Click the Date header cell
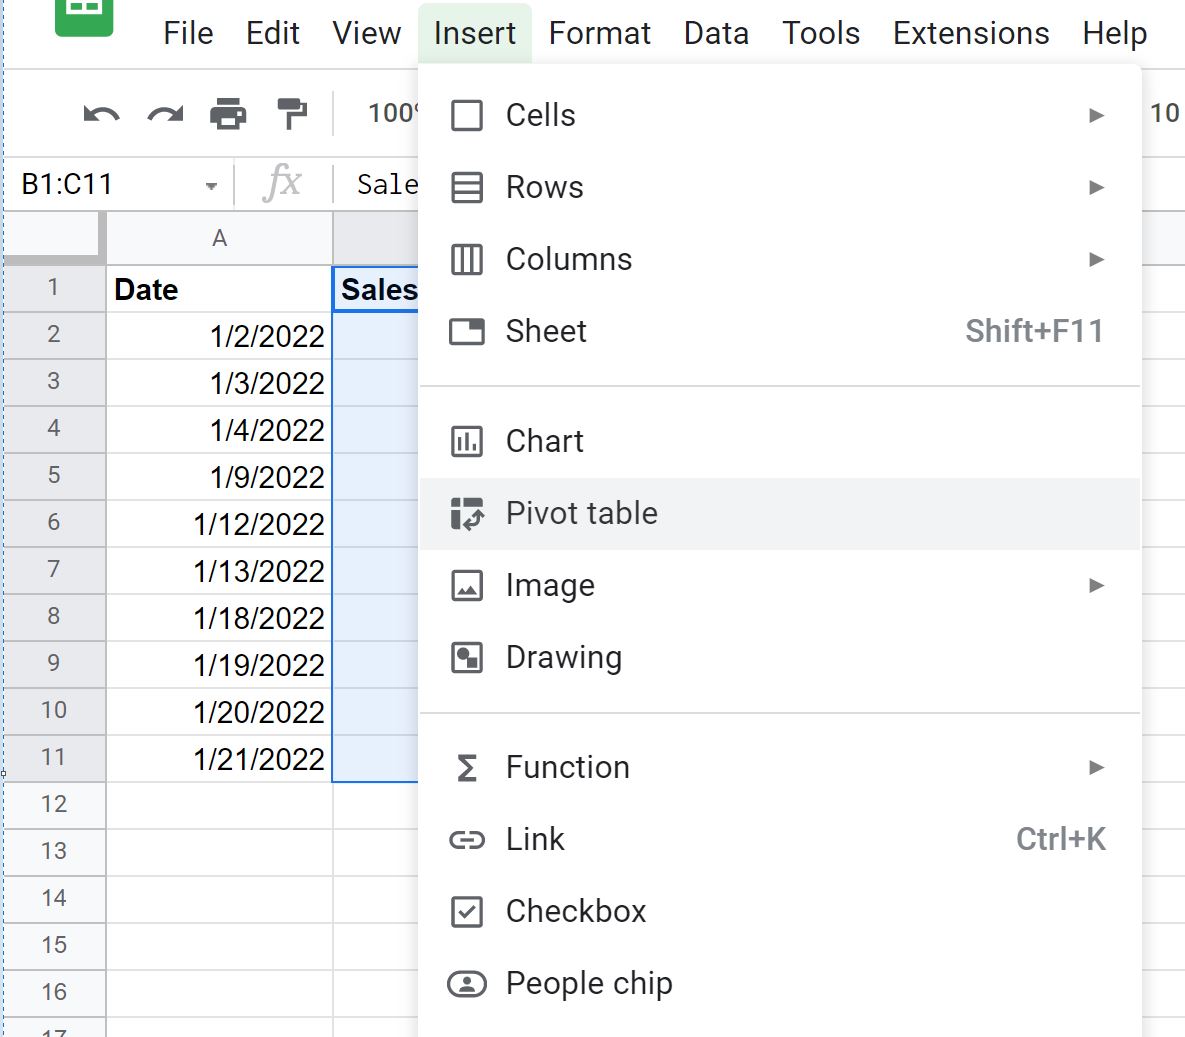 (x=219, y=289)
